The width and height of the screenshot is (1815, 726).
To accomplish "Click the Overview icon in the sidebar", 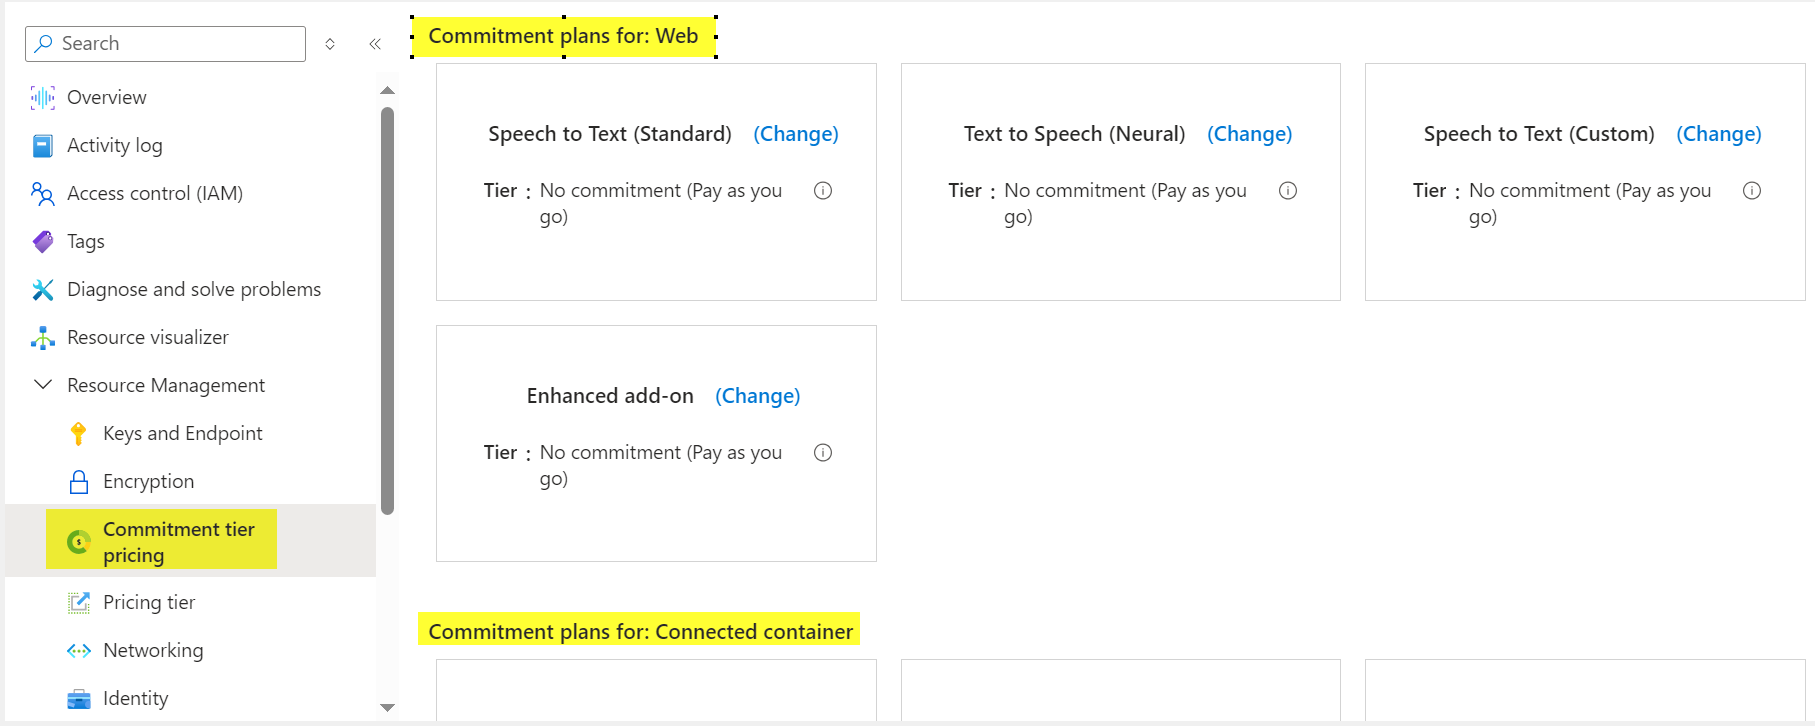I will (41, 97).
